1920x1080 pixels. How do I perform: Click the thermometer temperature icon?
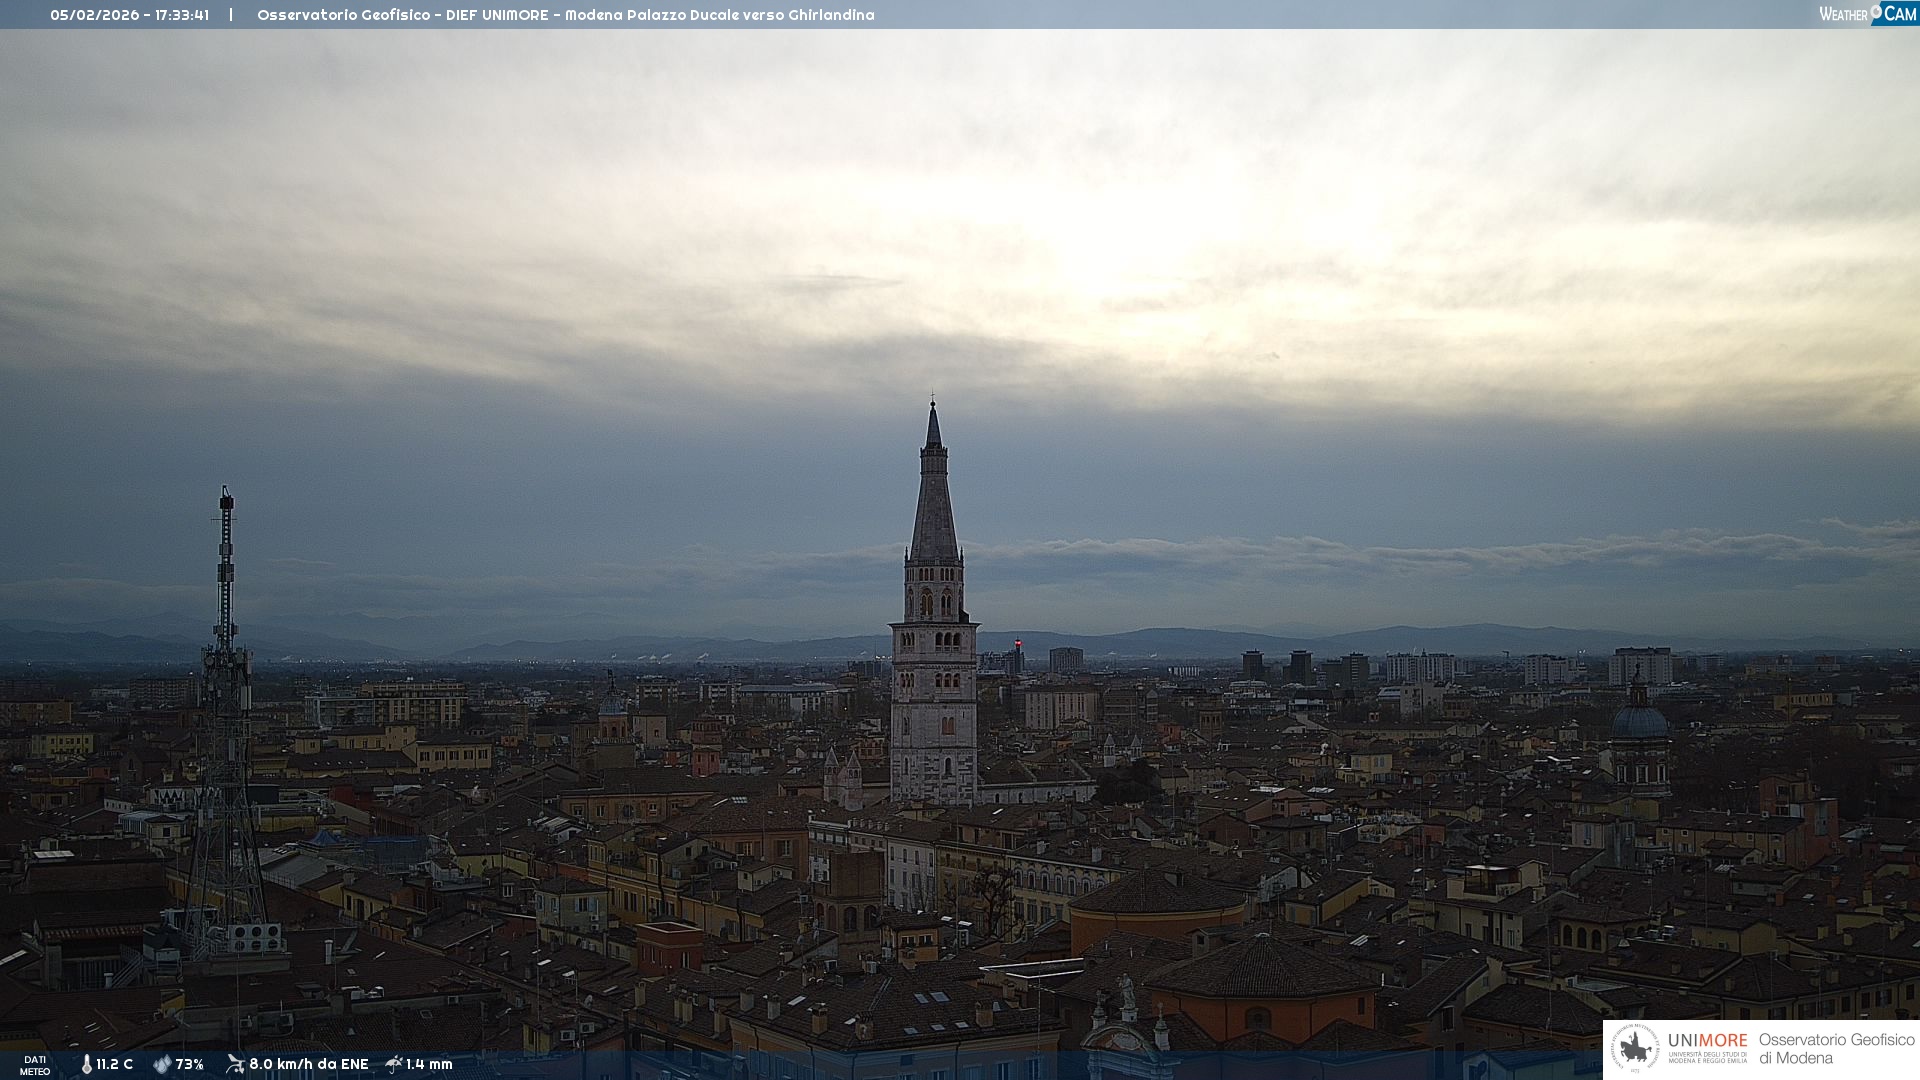[87, 1064]
